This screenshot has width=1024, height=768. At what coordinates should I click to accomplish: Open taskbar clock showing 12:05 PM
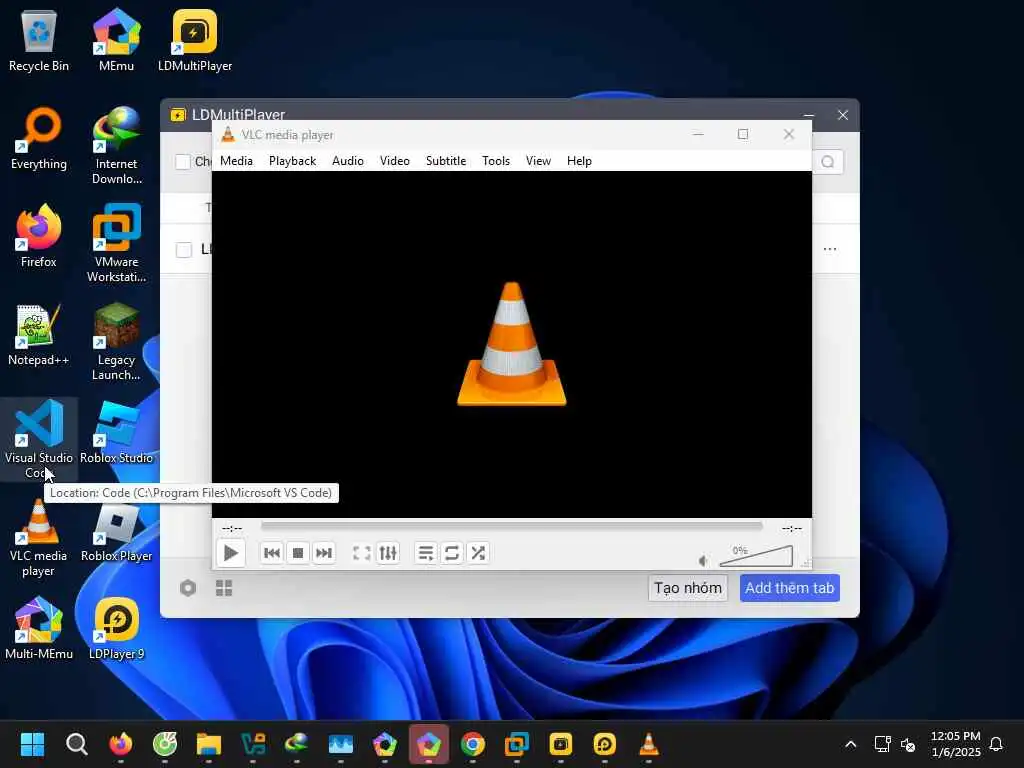pyautogui.click(x=955, y=744)
